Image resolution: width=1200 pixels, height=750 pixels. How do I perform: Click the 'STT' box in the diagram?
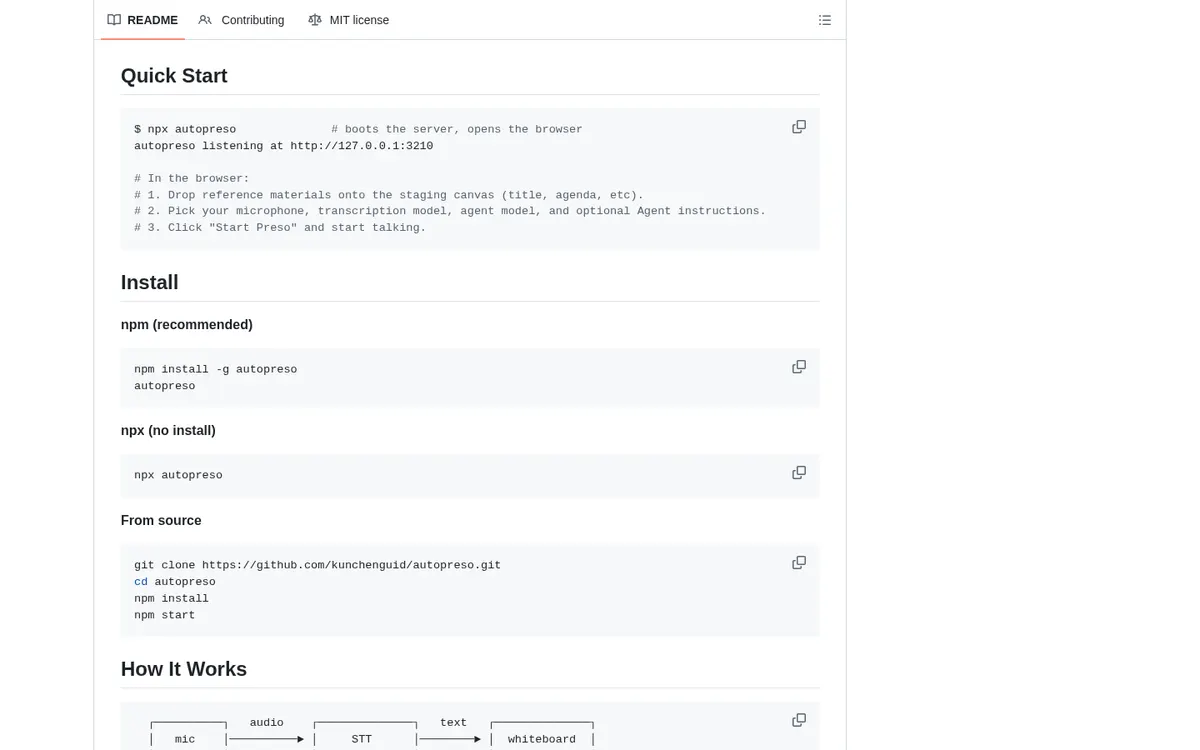tap(364, 739)
